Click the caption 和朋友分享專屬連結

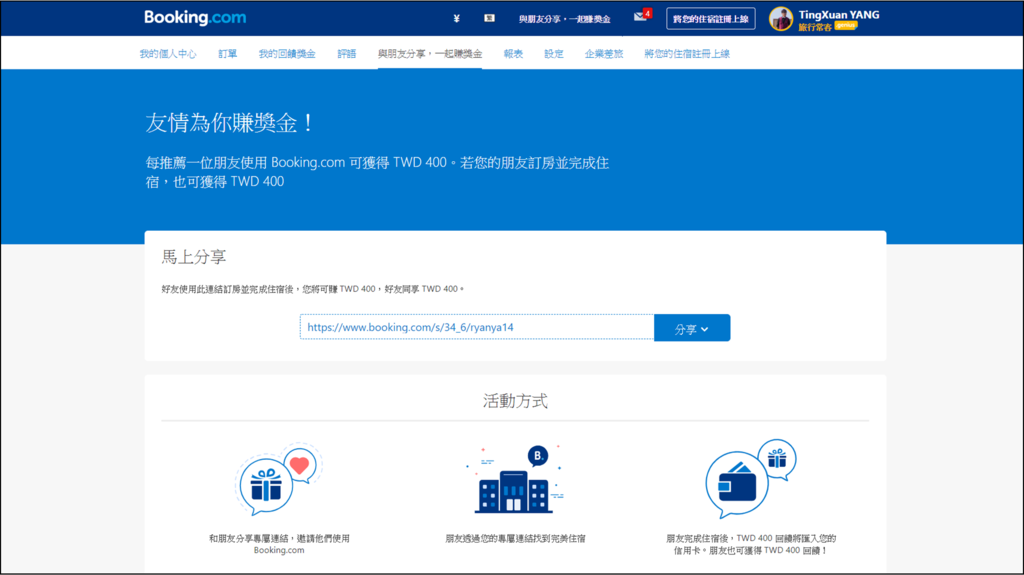(279, 544)
